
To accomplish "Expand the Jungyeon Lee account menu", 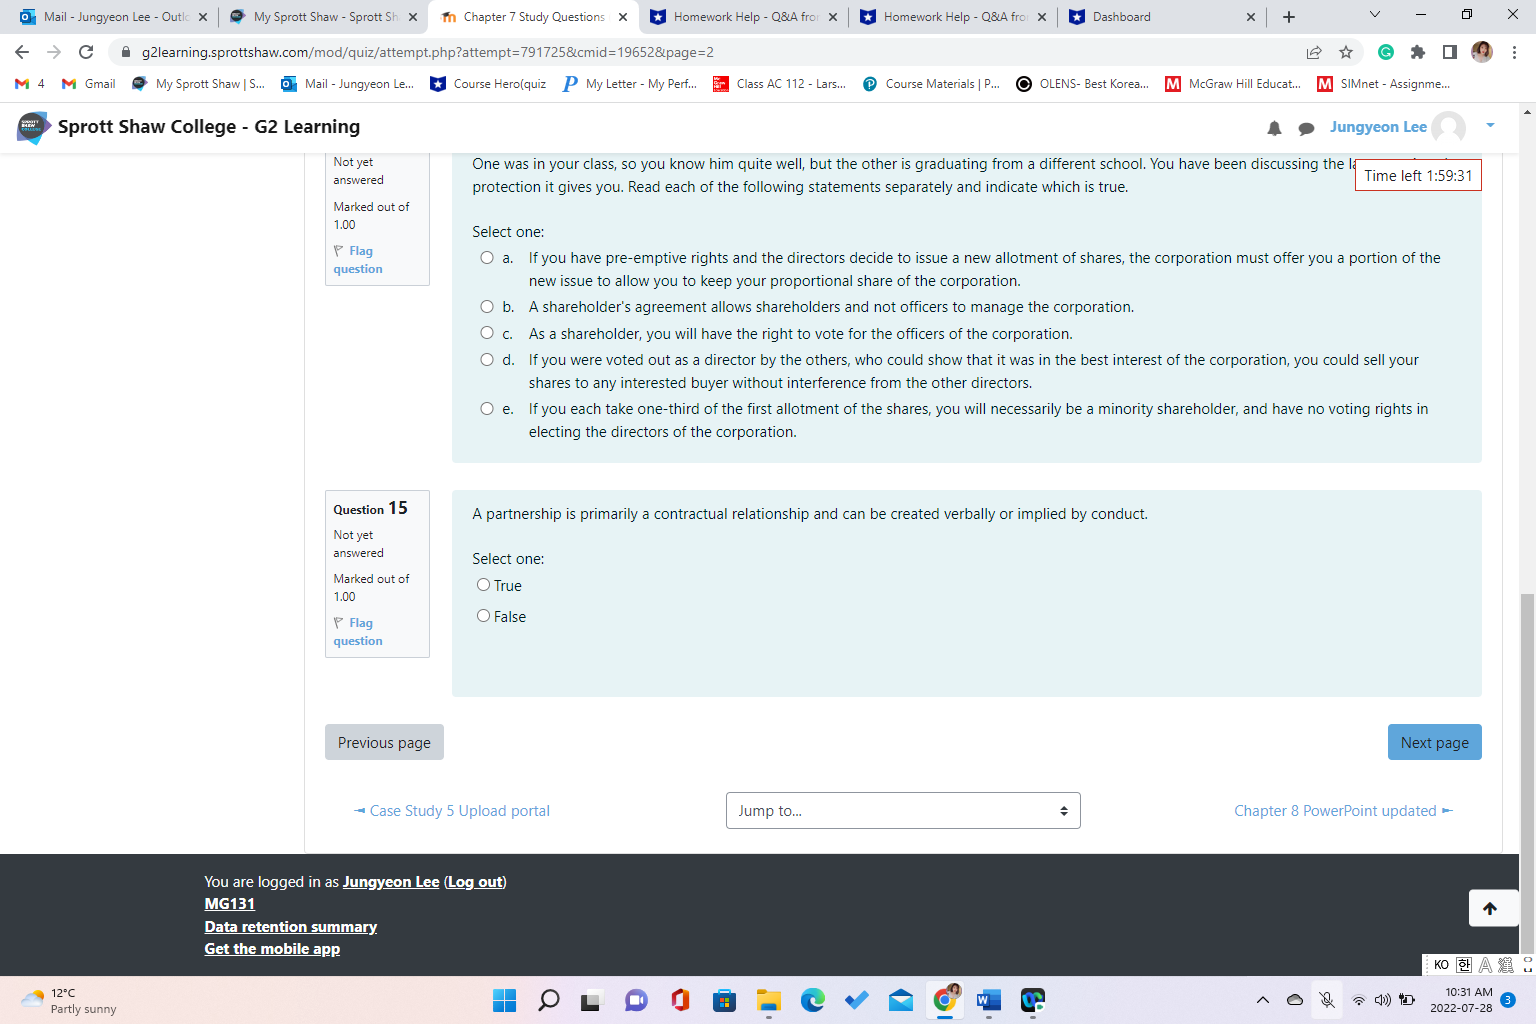I will click(1489, 127).
